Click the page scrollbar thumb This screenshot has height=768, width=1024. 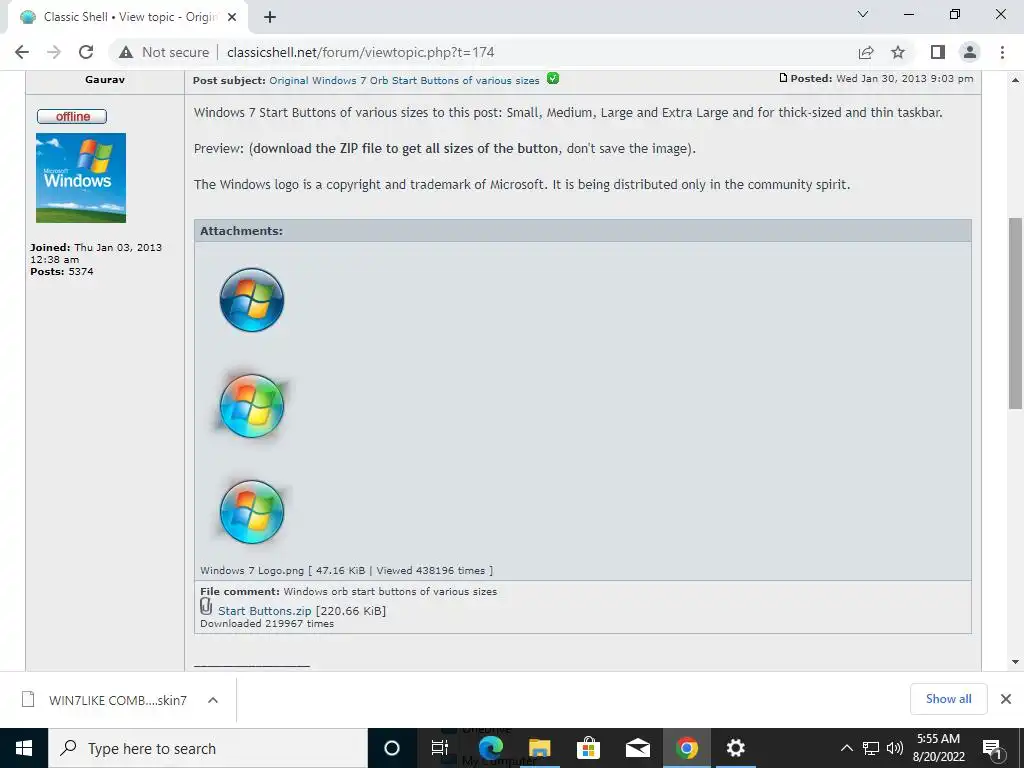(x=1015, y=313)
